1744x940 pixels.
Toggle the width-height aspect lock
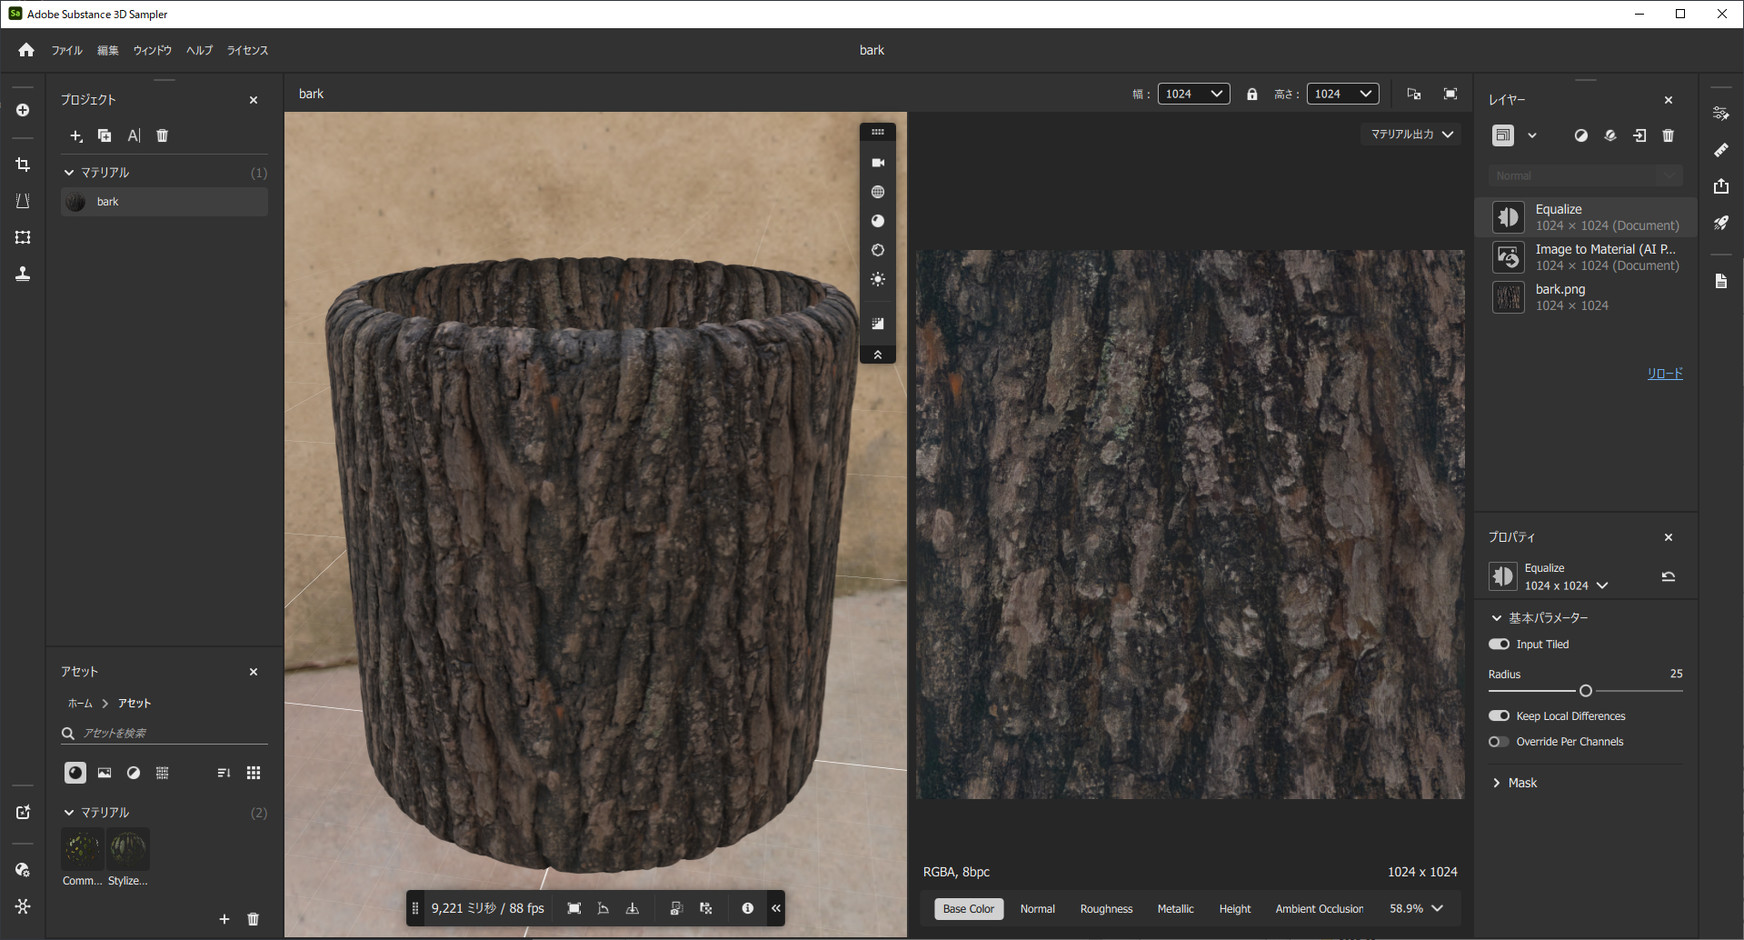[1252, 94]
